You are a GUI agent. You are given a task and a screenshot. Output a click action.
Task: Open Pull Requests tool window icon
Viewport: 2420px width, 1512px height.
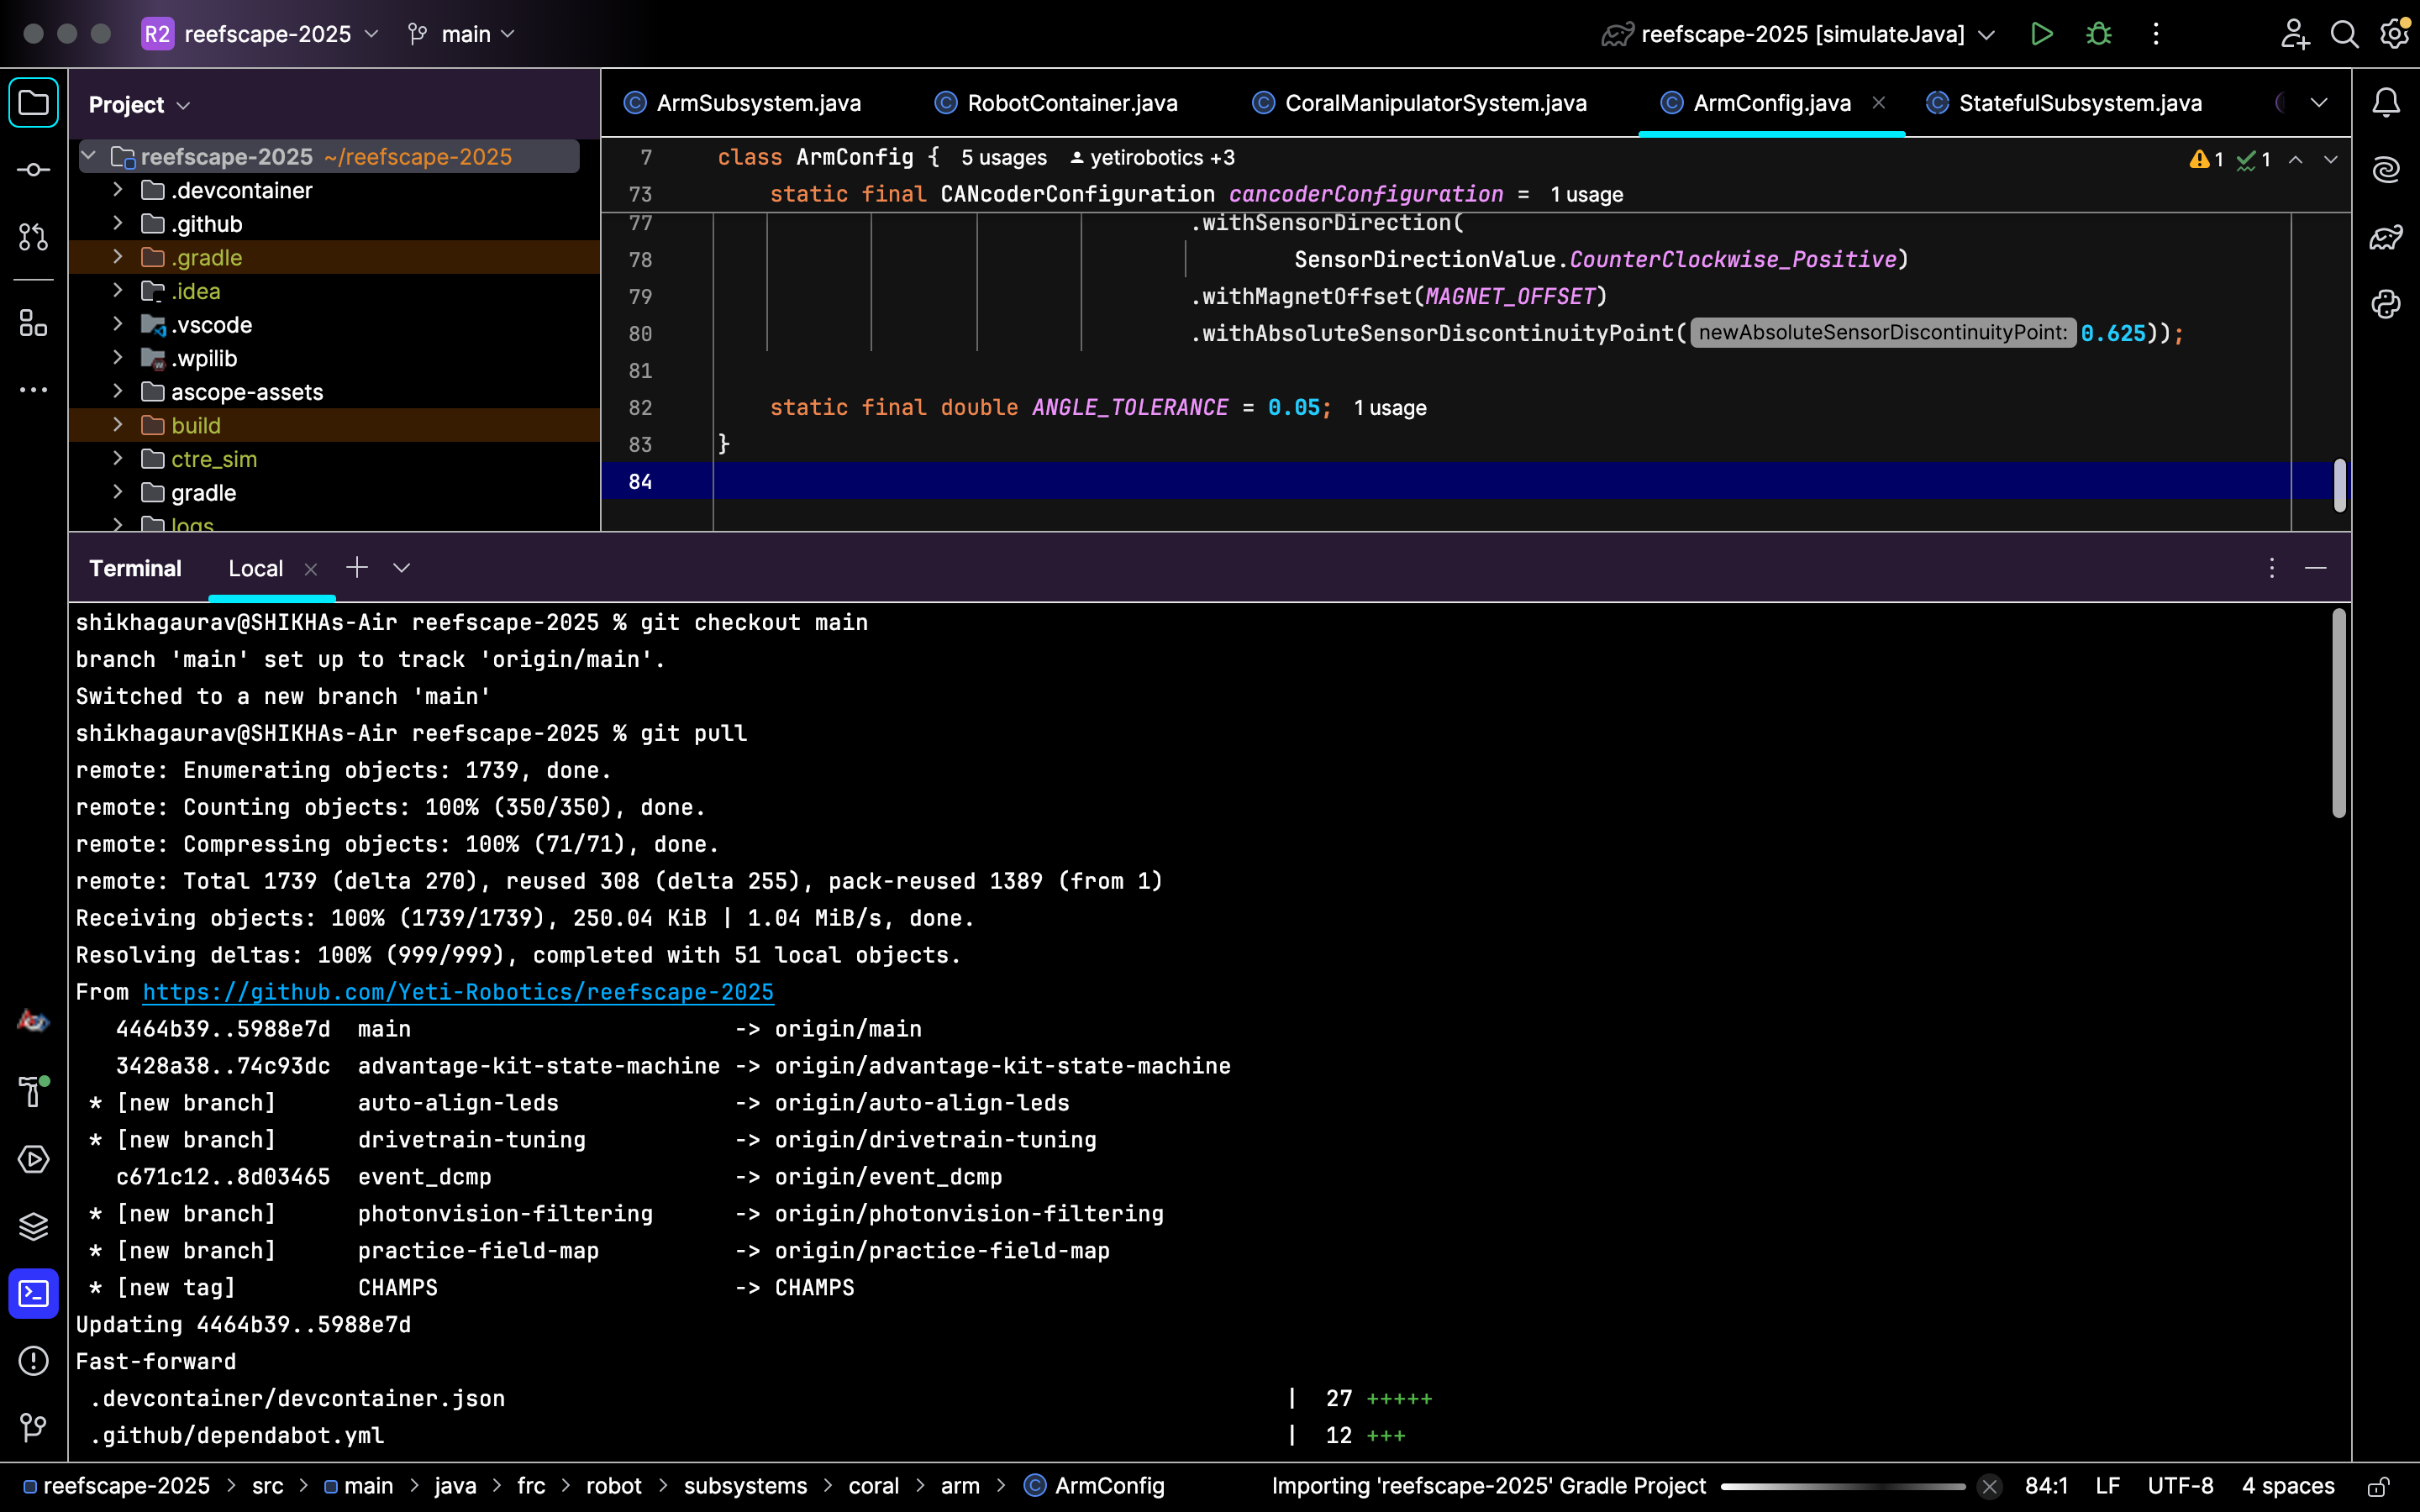point(33,237)
